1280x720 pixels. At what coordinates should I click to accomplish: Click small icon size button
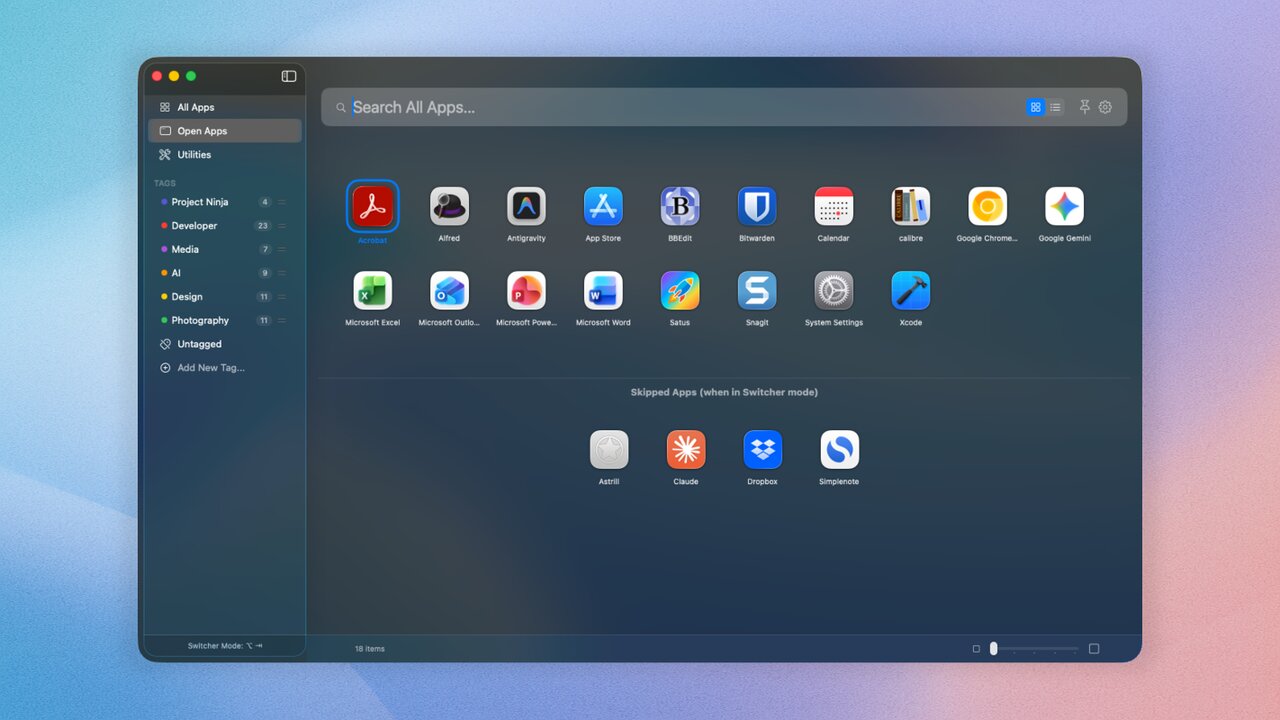pyautogui.click(x=976, y=649)
